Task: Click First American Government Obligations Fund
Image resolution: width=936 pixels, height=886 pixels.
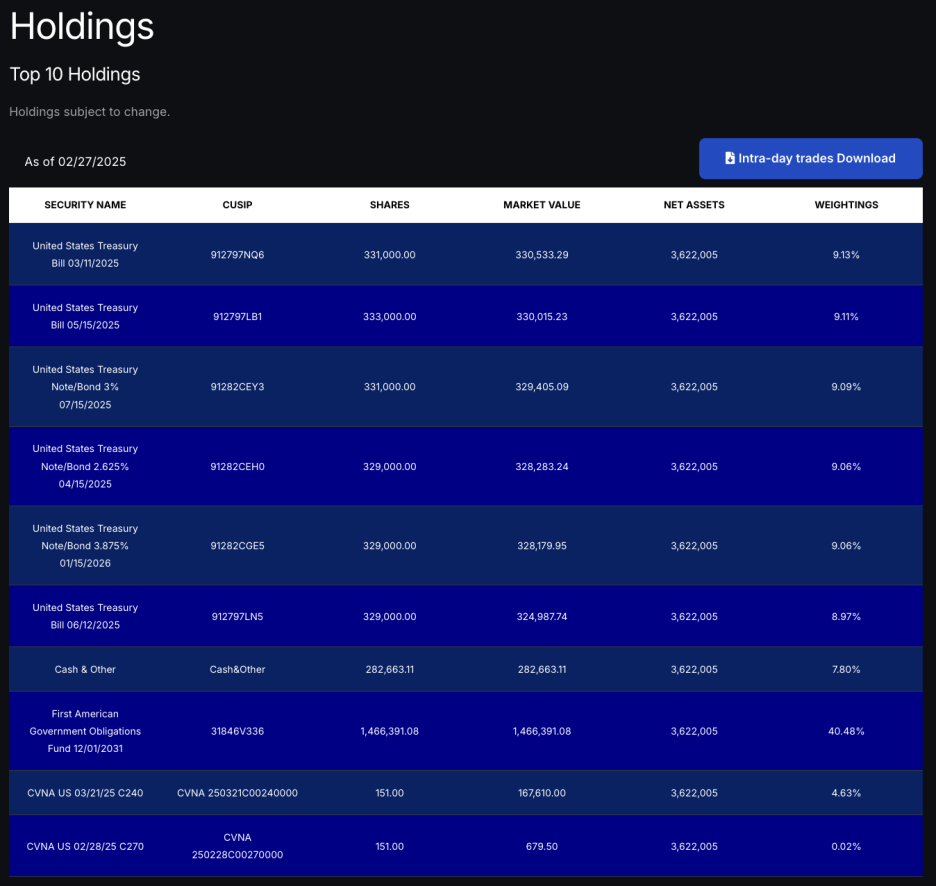Action: click(x=85, y=731)
